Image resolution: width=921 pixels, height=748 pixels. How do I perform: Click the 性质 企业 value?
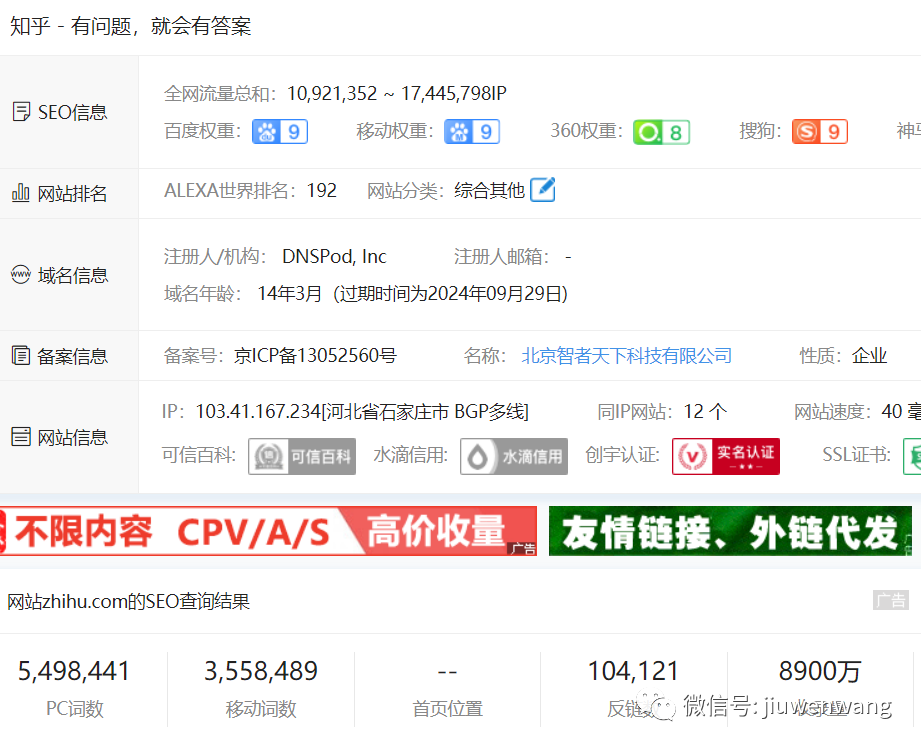coord(869,355)
